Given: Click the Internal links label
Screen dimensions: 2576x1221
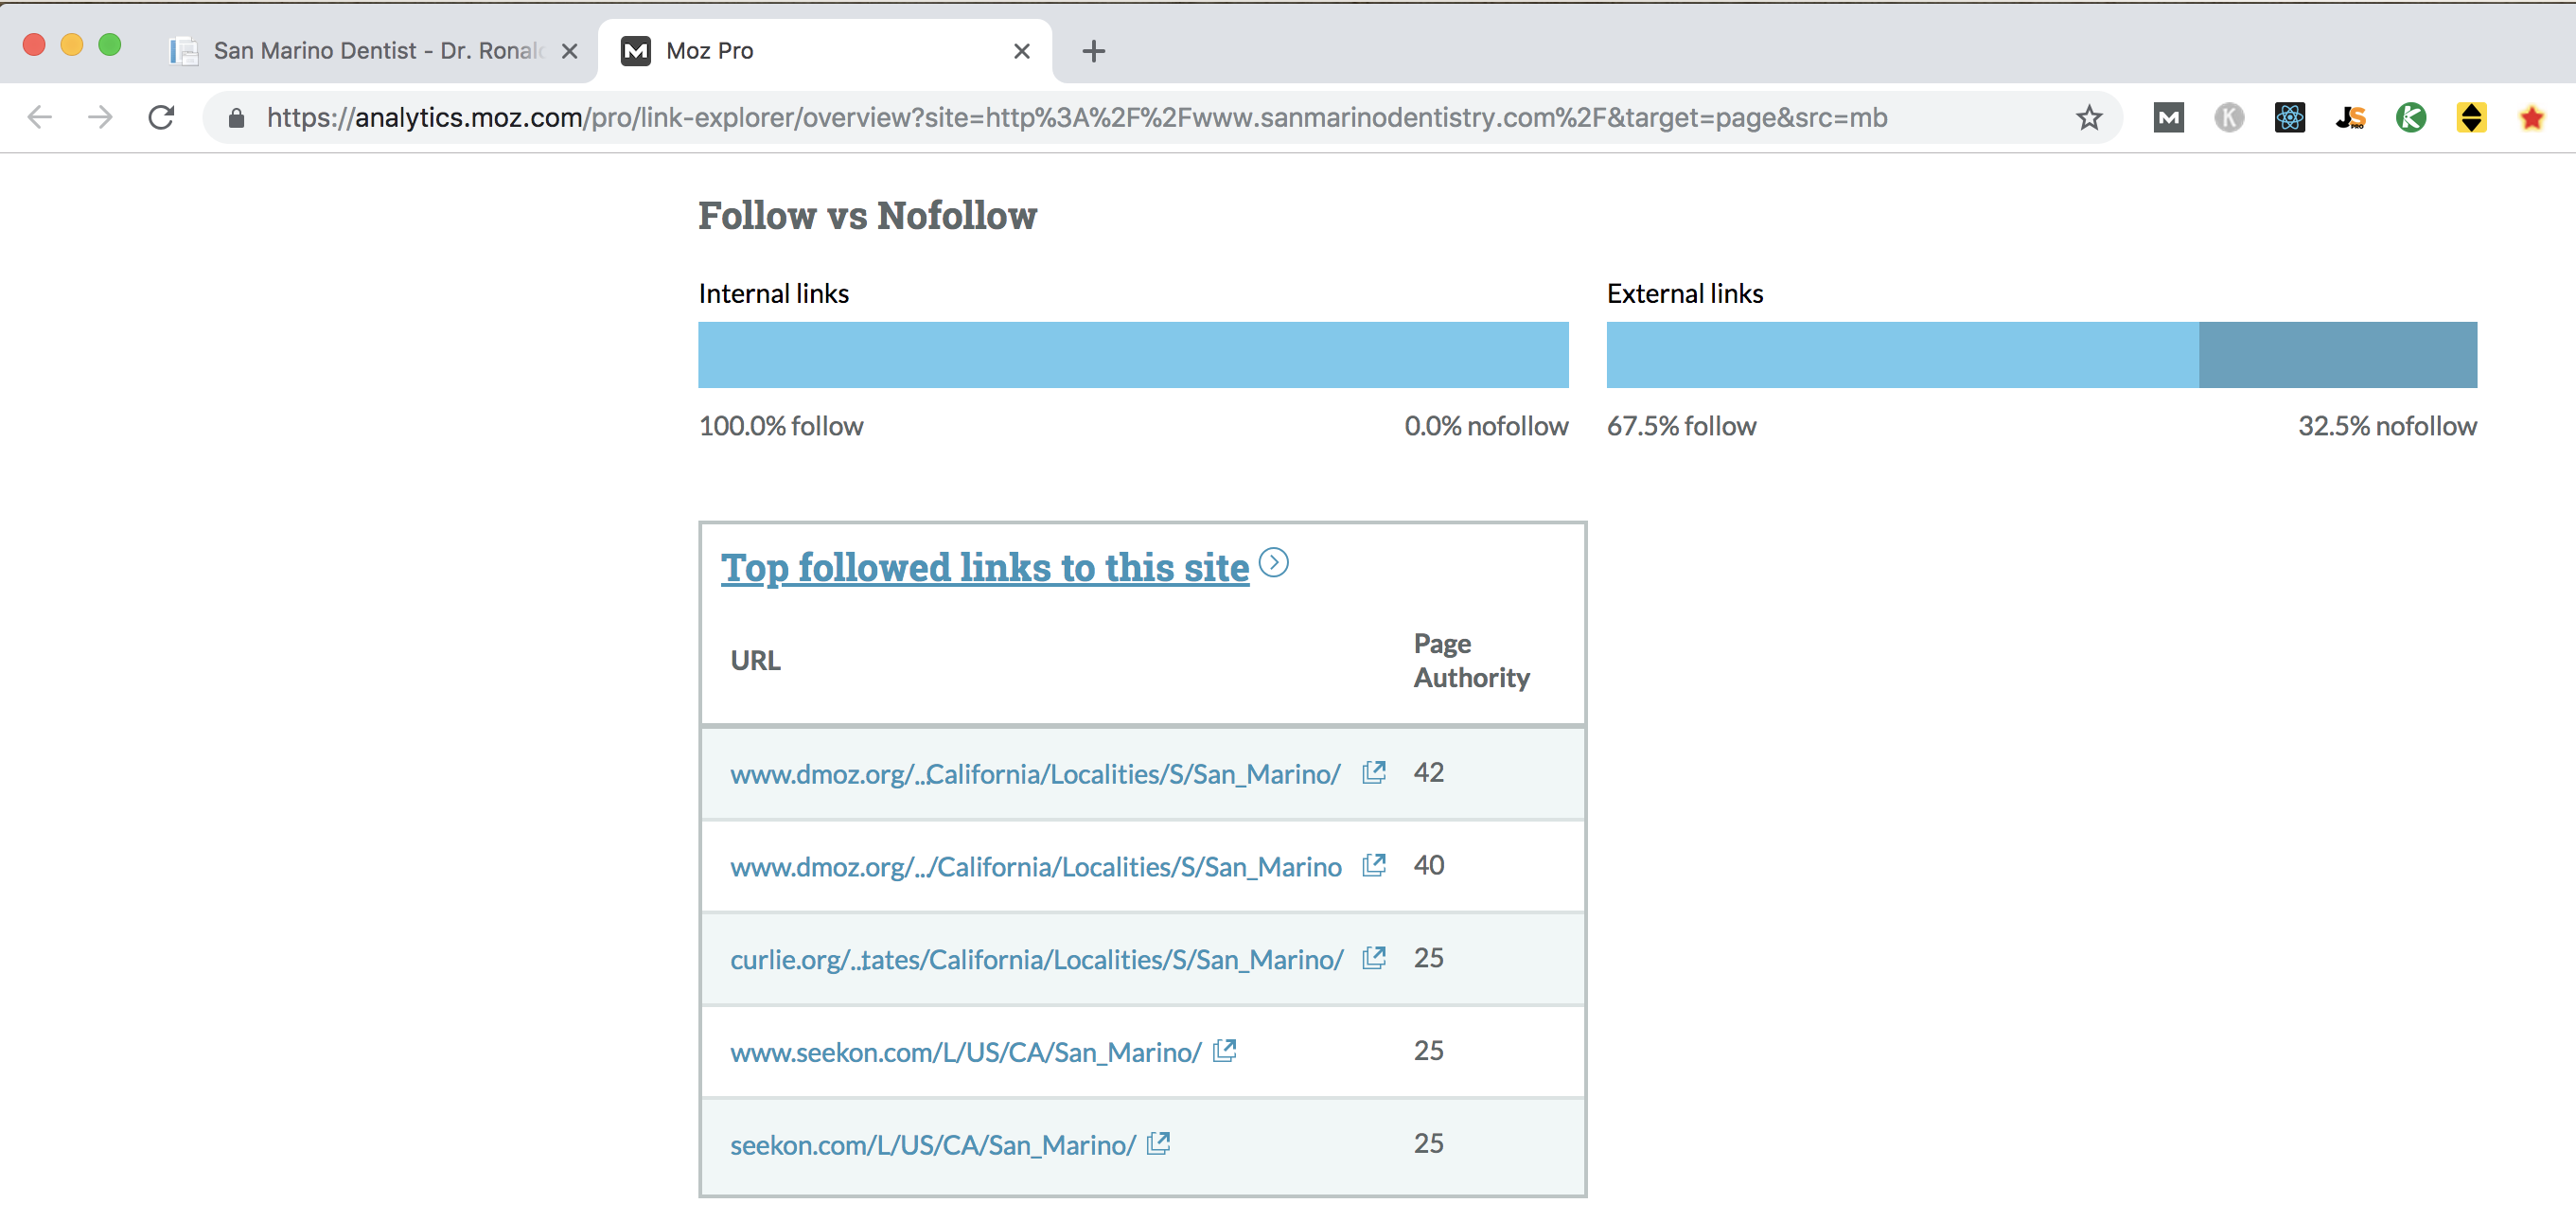Looking at the screenshot, I should [773, 294].
